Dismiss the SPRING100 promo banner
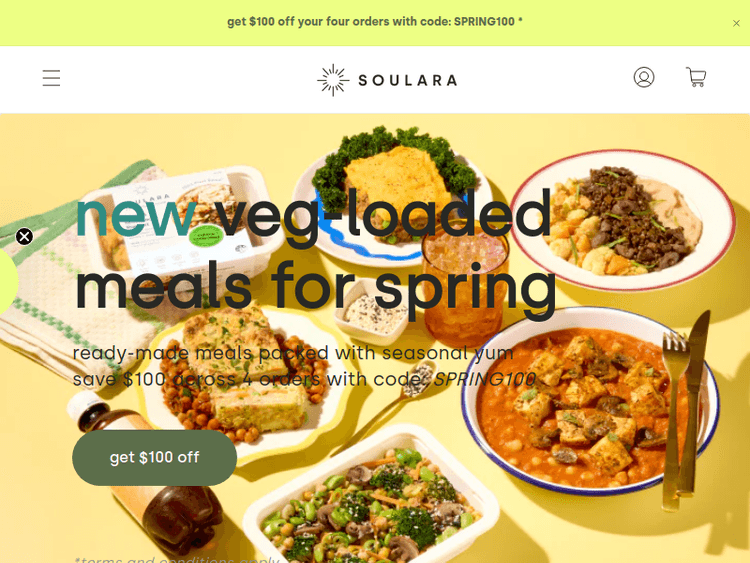Screen dimensions: 750x563 click(736, 23)
